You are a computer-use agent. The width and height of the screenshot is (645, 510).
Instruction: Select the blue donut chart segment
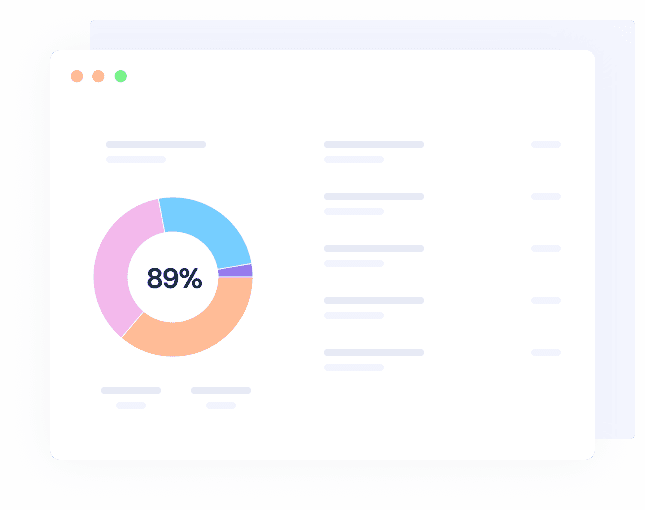[x=208, y=227]
